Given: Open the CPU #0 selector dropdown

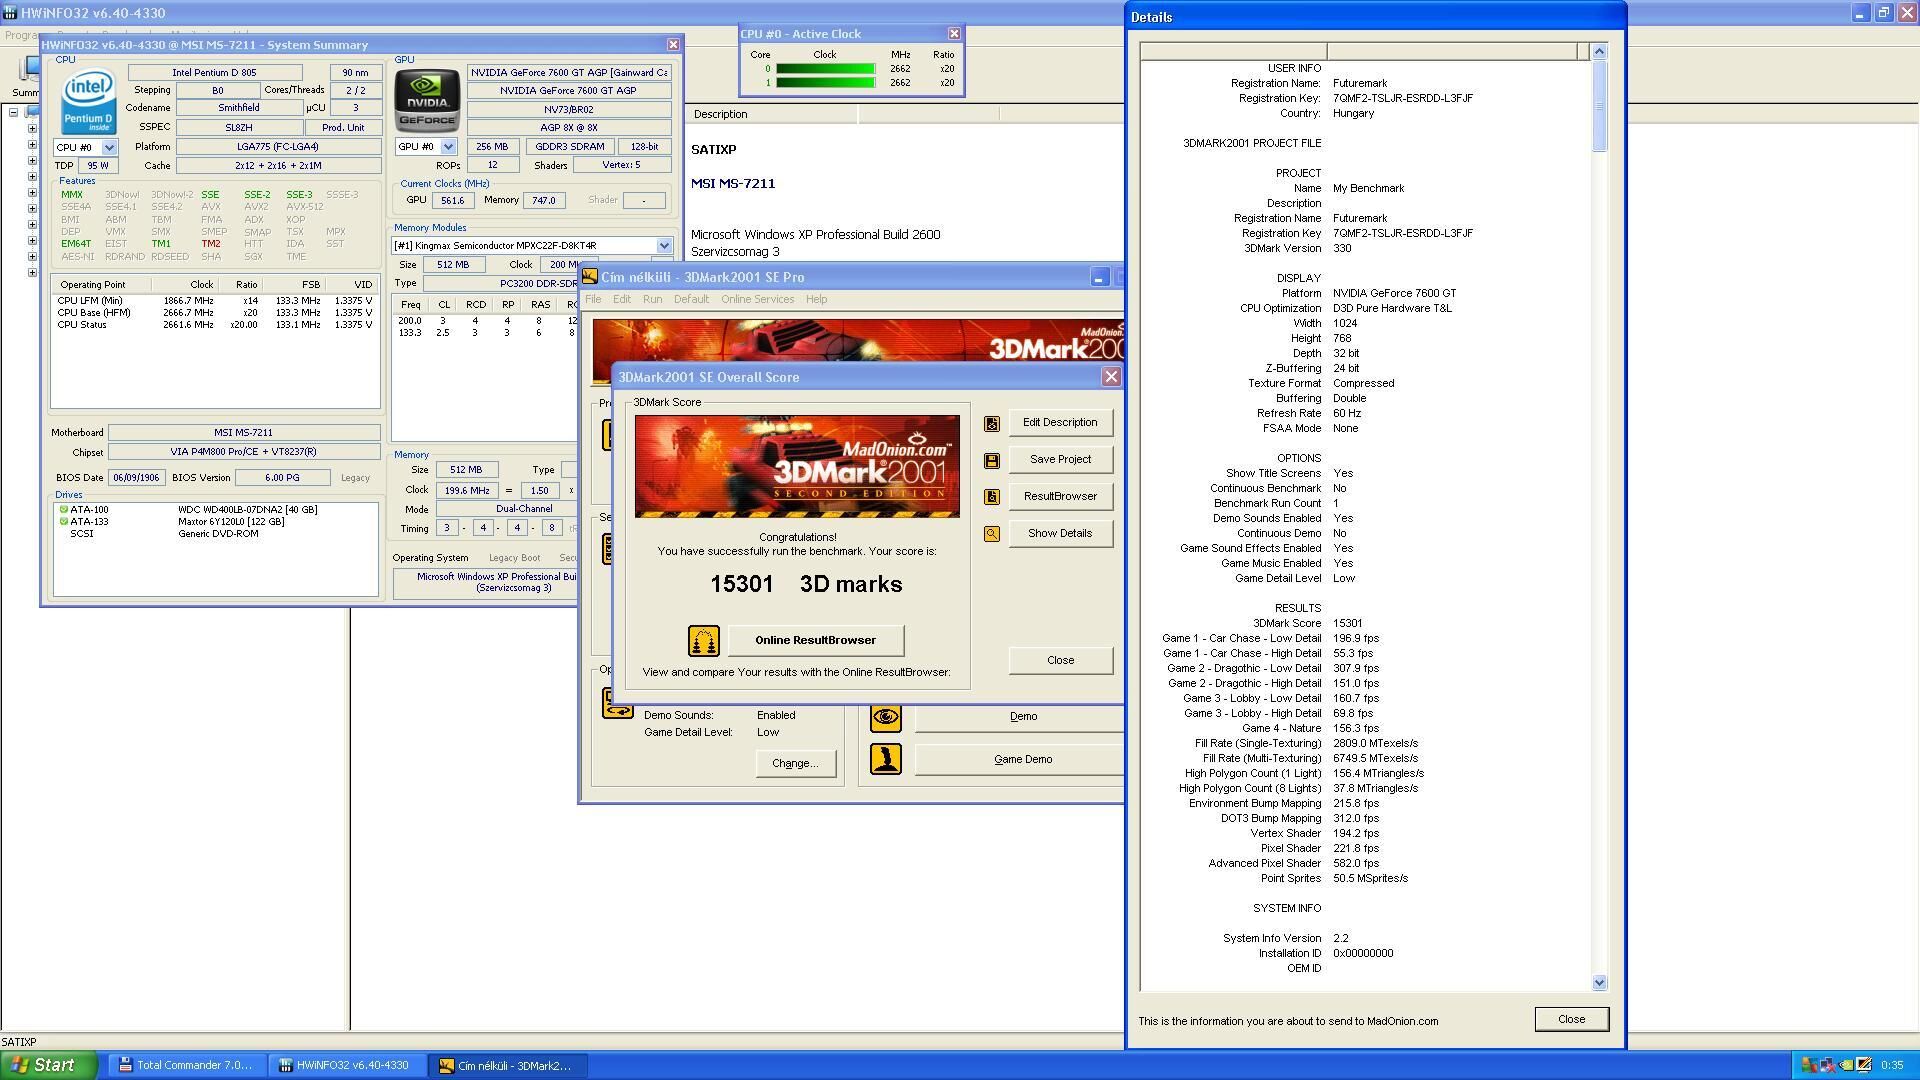Looking at the screenshot, I should coord(109,148).
